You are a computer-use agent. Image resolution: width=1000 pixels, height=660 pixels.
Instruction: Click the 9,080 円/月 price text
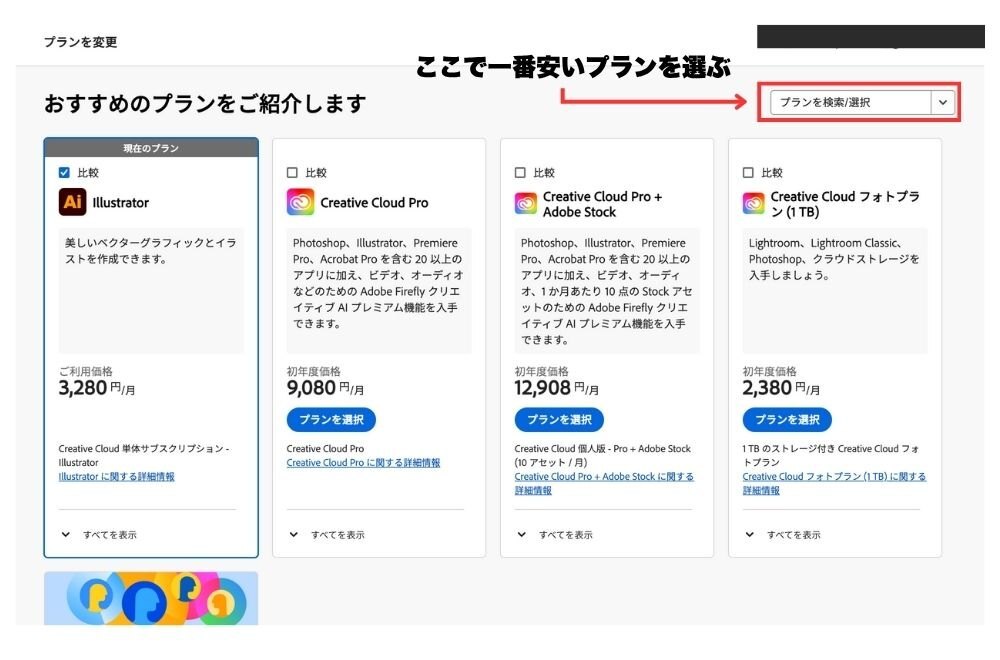click(x=325, y=388)
